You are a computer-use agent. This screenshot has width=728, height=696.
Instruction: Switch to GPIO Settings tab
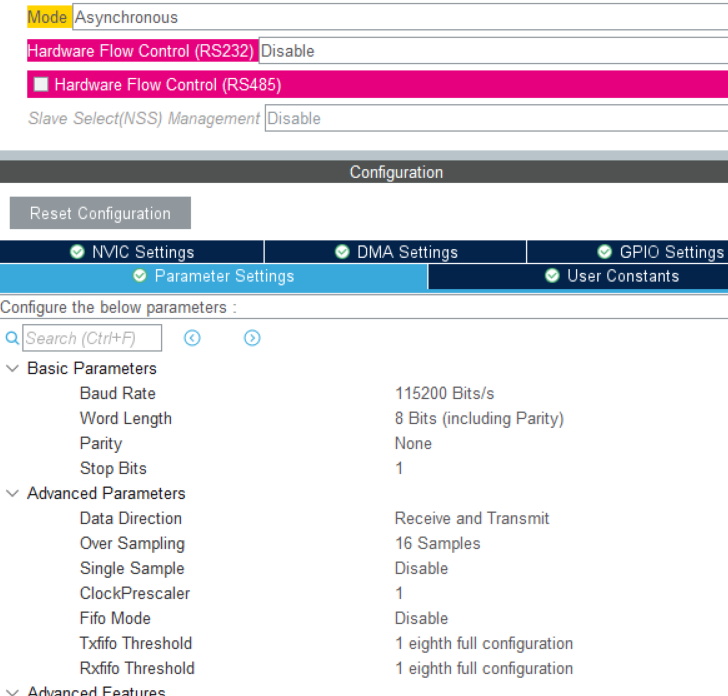pos(627,252)
